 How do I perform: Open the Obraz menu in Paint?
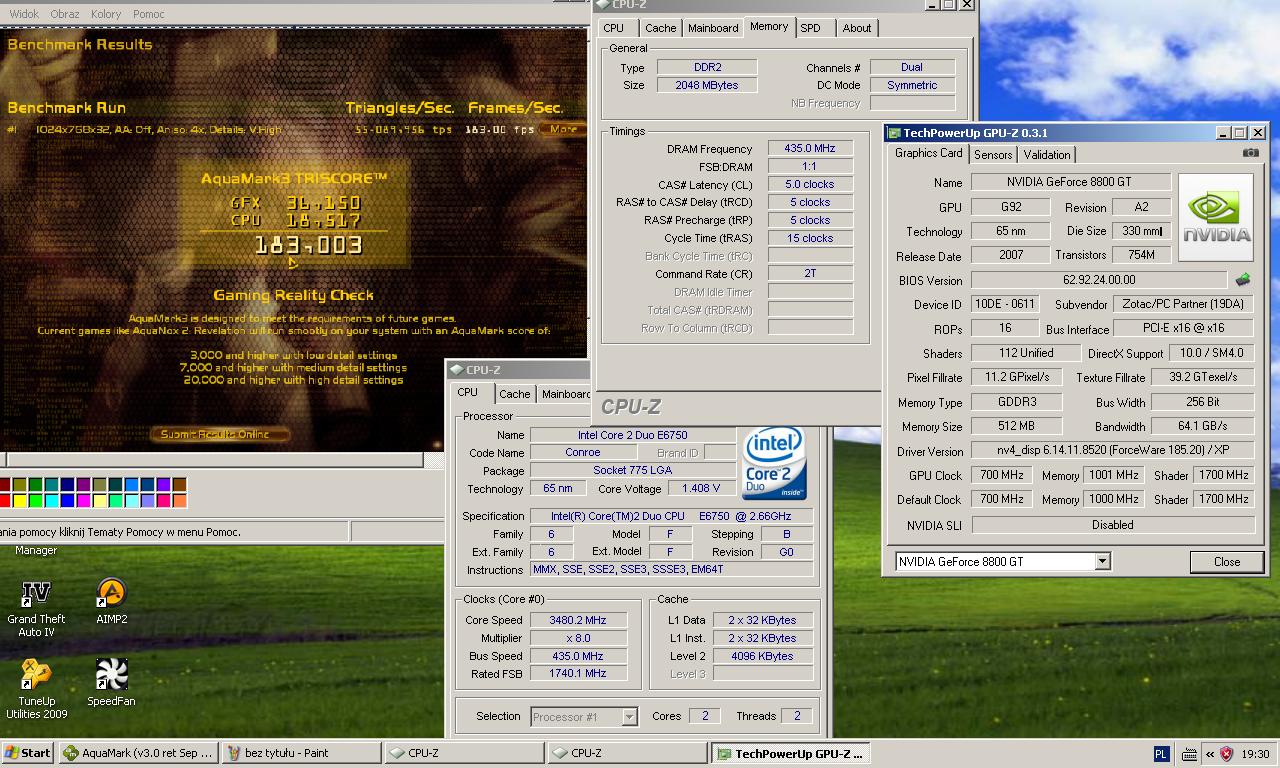tap(65, 14)
